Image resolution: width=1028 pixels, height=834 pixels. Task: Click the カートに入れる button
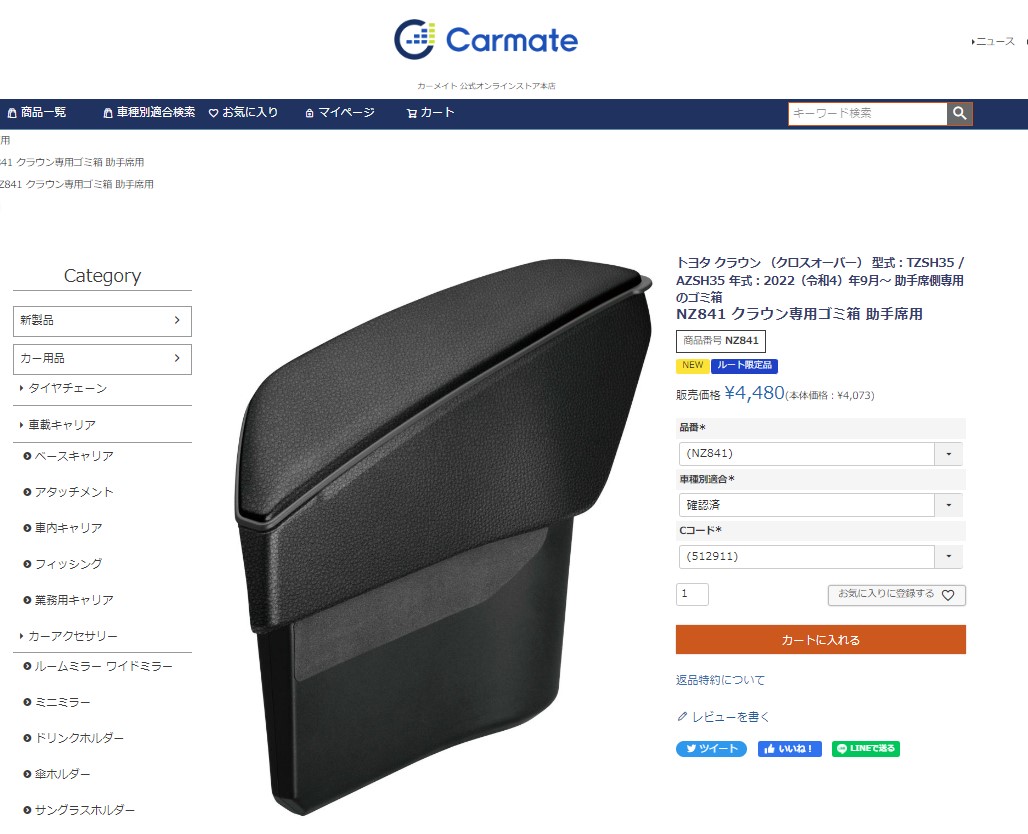(x=821, y=639)
